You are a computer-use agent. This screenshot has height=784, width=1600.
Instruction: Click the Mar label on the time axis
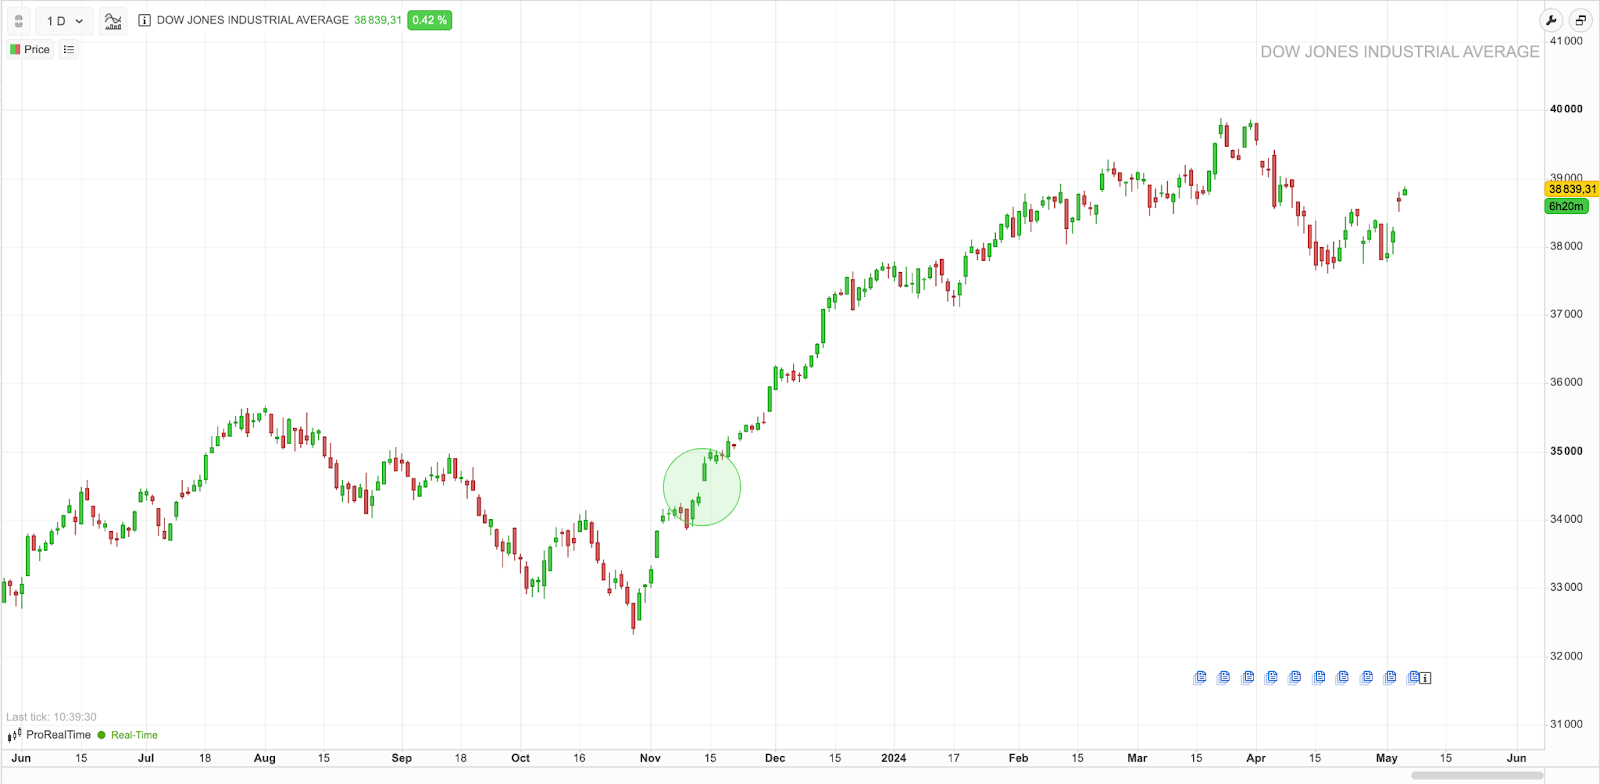pos(1137,758)
